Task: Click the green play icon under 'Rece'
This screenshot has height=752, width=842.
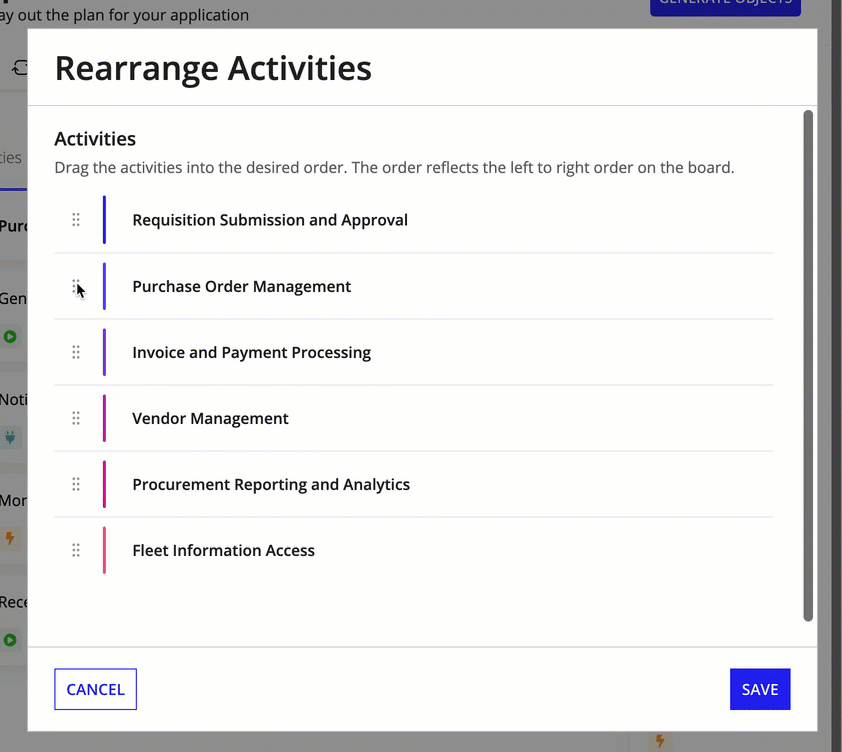Action: click(10, 640)
